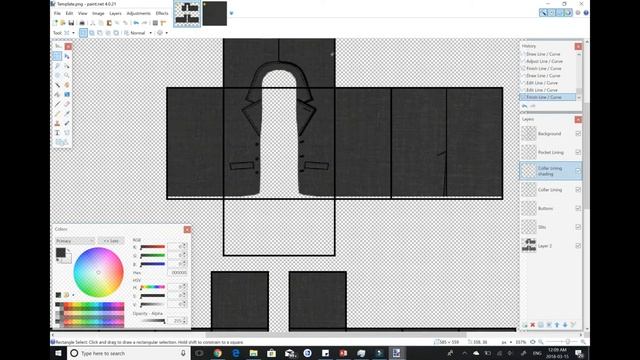Screen dimensions: 640x360
Task: Click the undo arrow in History panel
Action: (x=524, y=106)
